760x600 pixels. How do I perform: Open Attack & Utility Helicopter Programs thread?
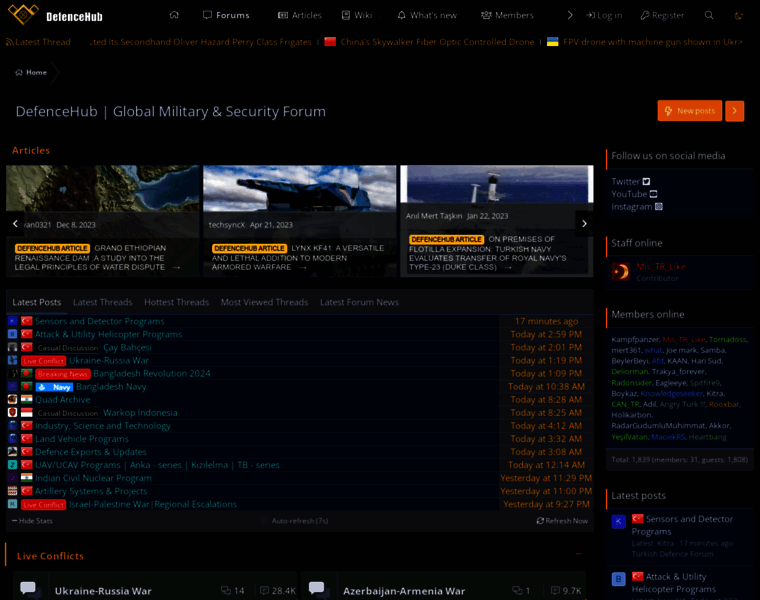point(109,334)
